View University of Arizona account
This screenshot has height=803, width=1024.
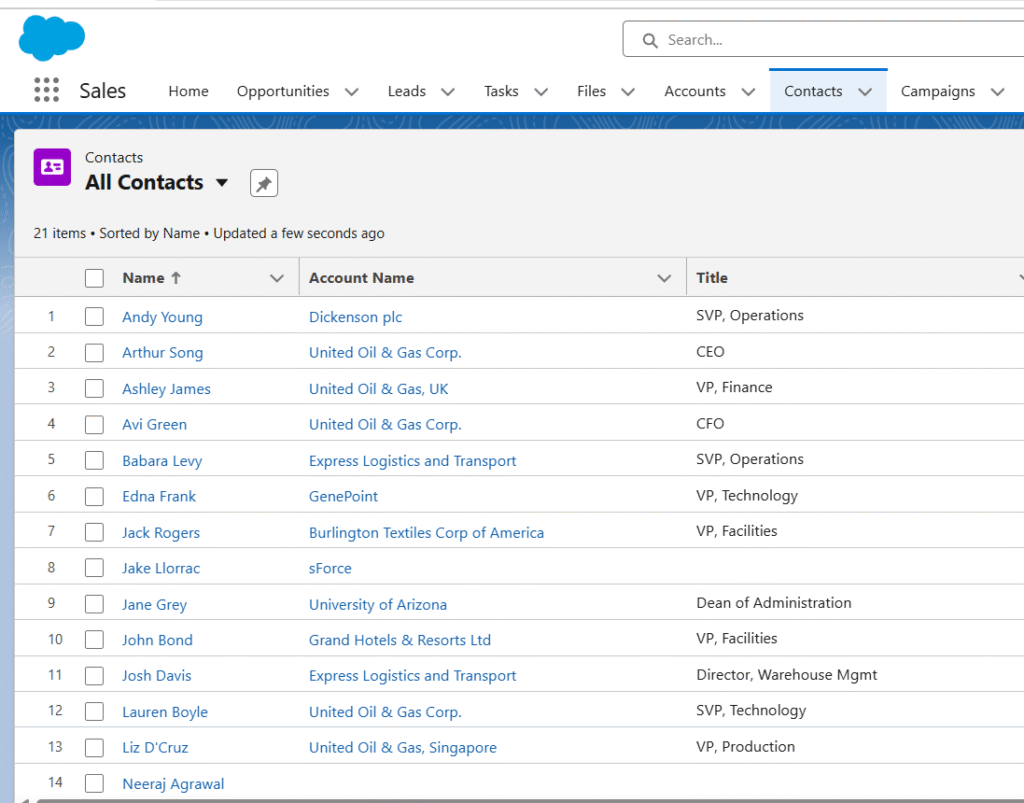[x=378, y=605]
